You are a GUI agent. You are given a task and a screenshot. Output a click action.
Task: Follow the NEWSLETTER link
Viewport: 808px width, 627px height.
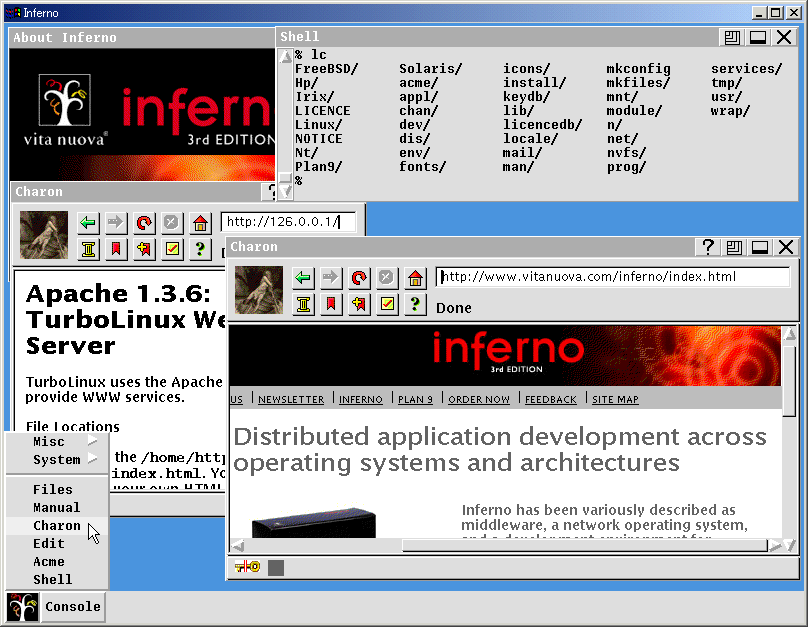coord(291,399)
